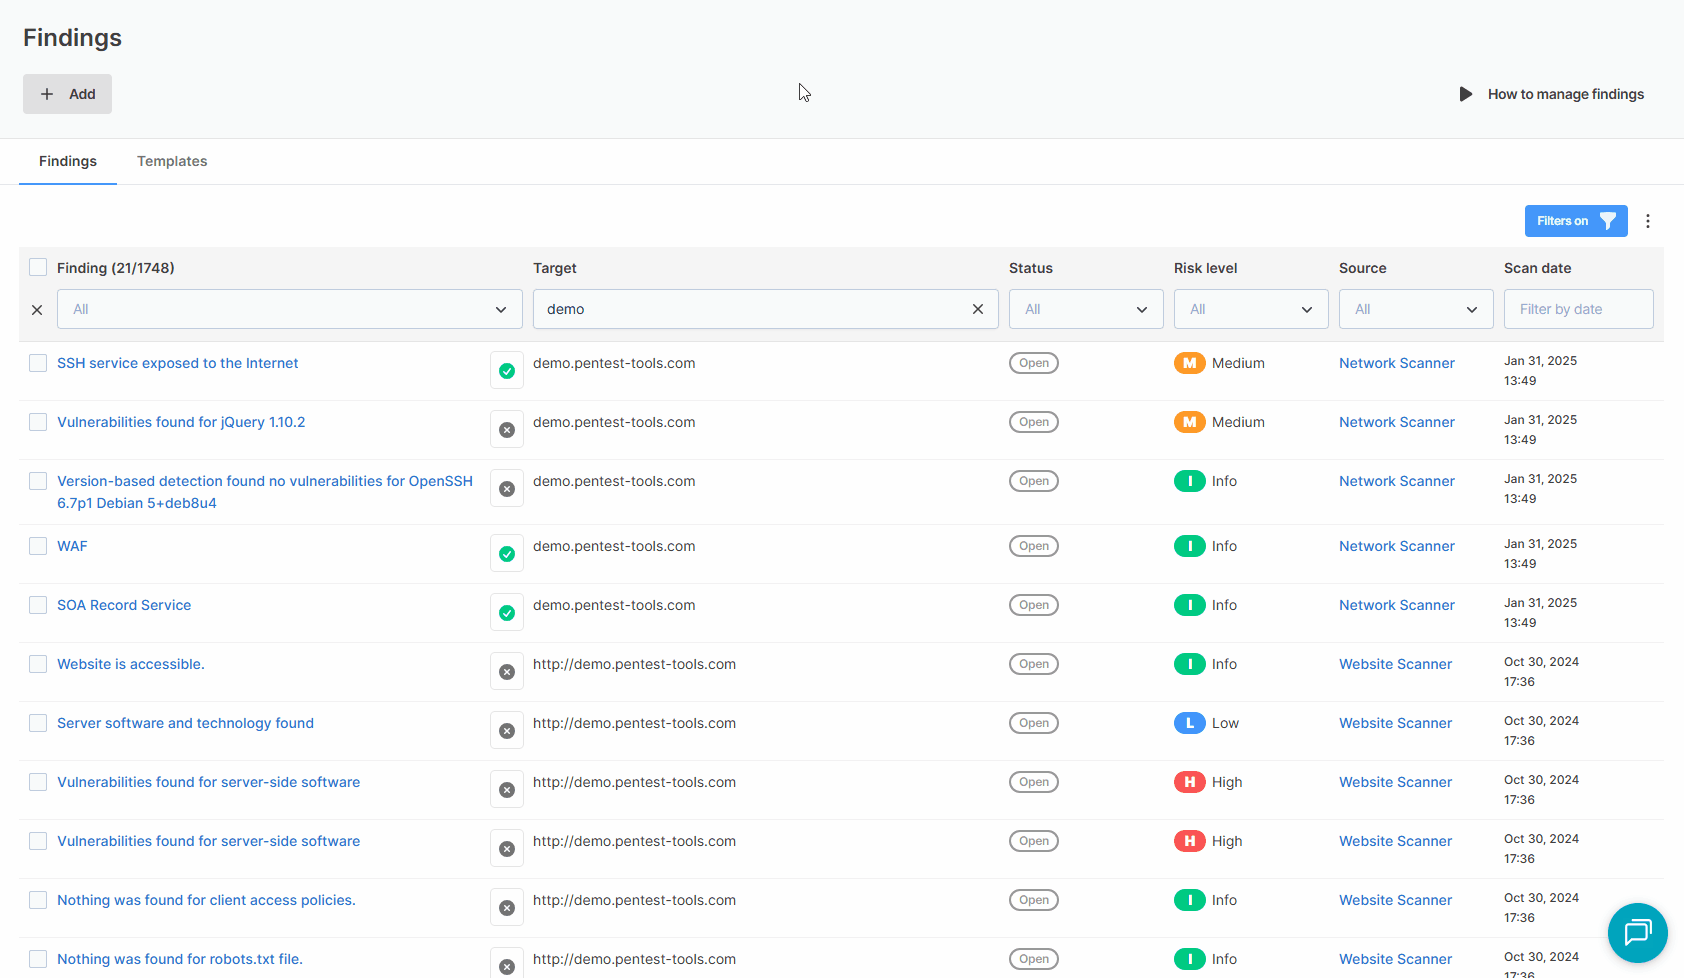The width and height of the screenshot is (1684, 978).
Task: Toggle the 'Filters on' button
Action: 1575,221
